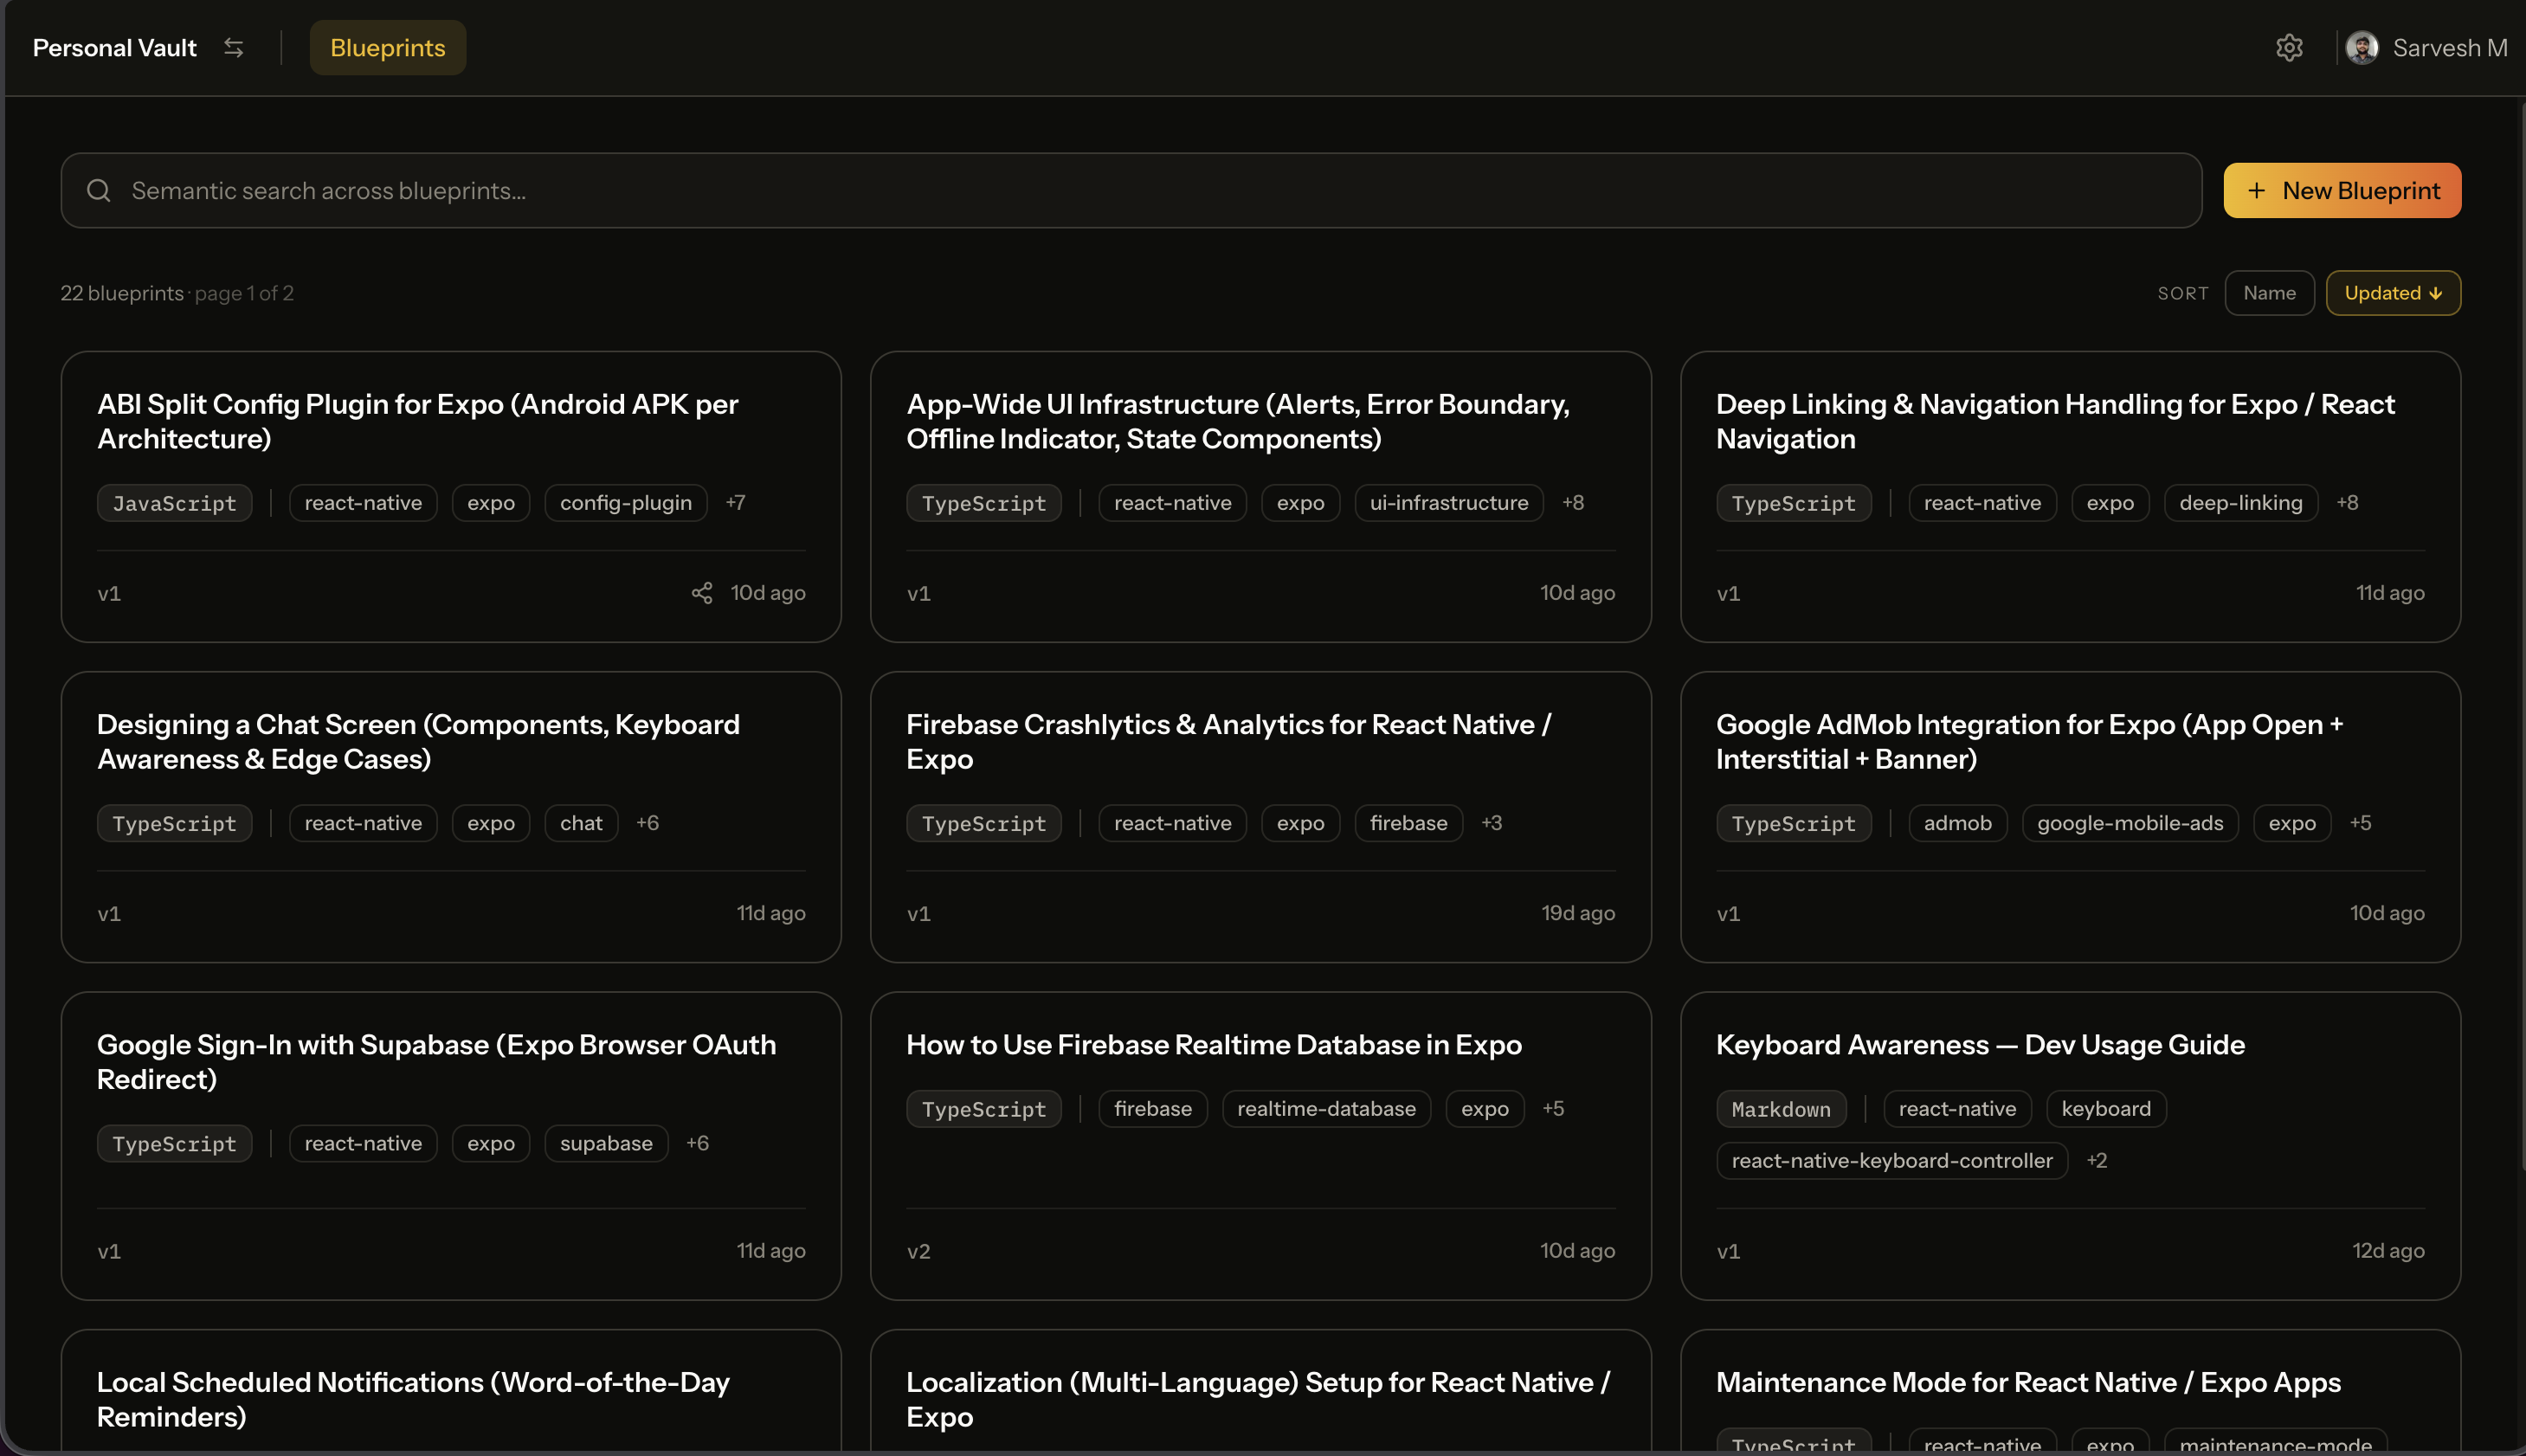The height and width of the screenshot is (1456, 2526).
Task: Click the 12d ago timestamp
Action: (x=2388, y=1251)
